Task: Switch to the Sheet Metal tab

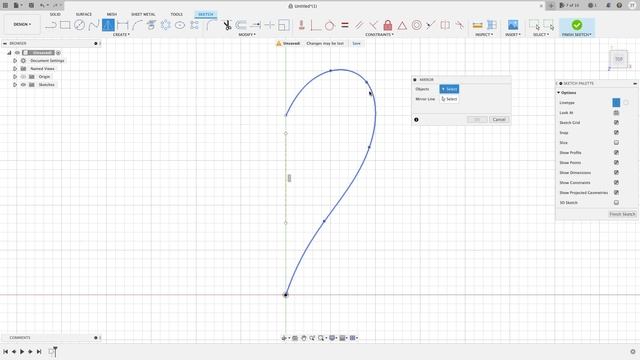Action: tap(143, 14)
